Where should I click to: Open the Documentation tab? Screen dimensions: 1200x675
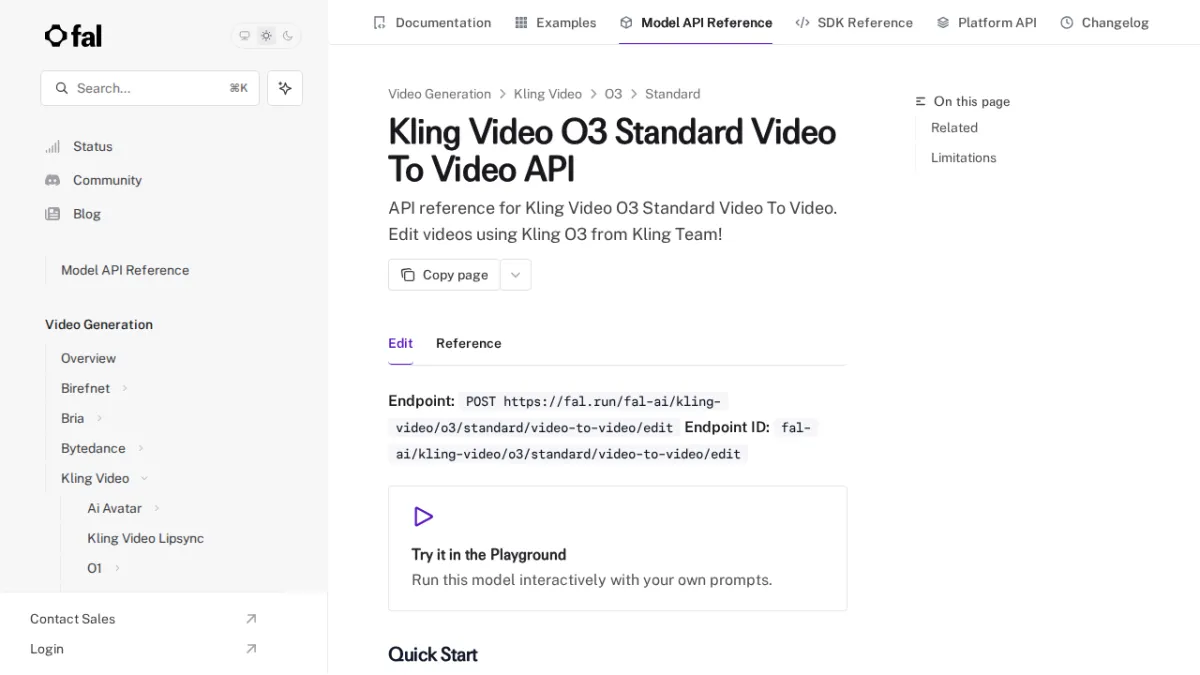coord(432,22)
